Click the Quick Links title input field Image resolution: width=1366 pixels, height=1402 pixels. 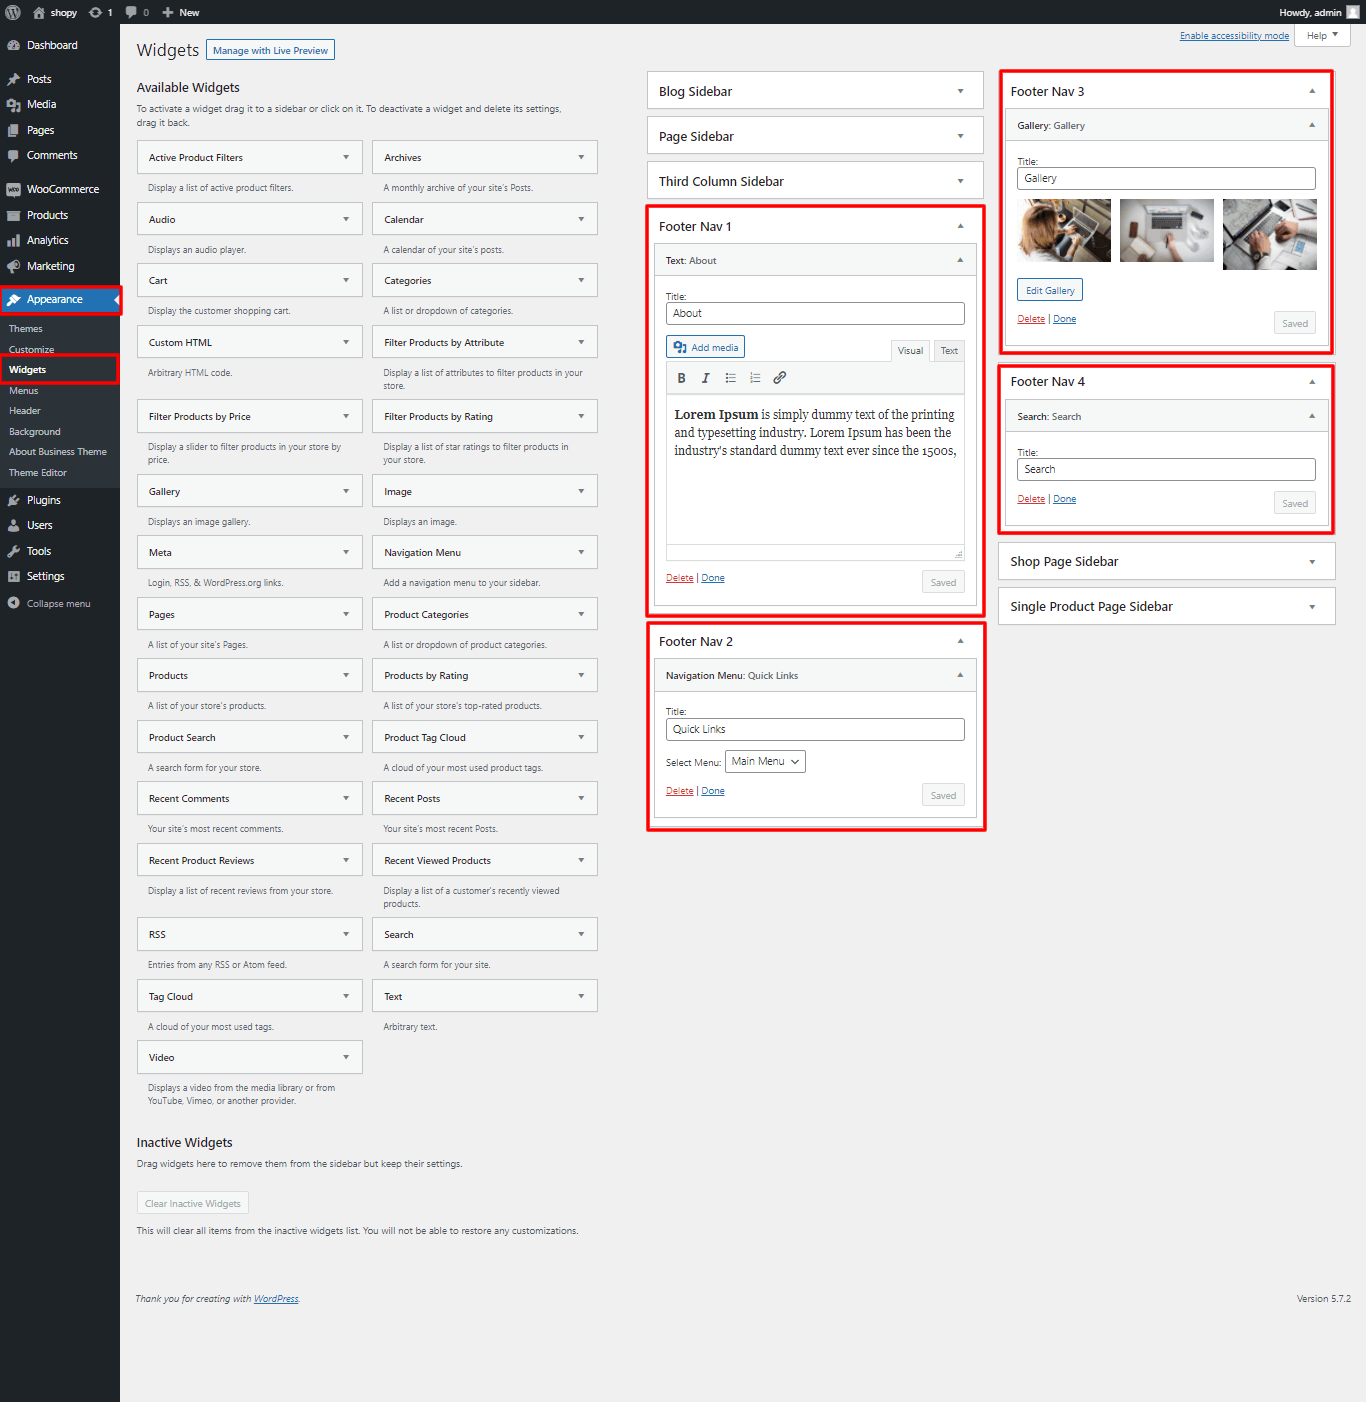815,729
